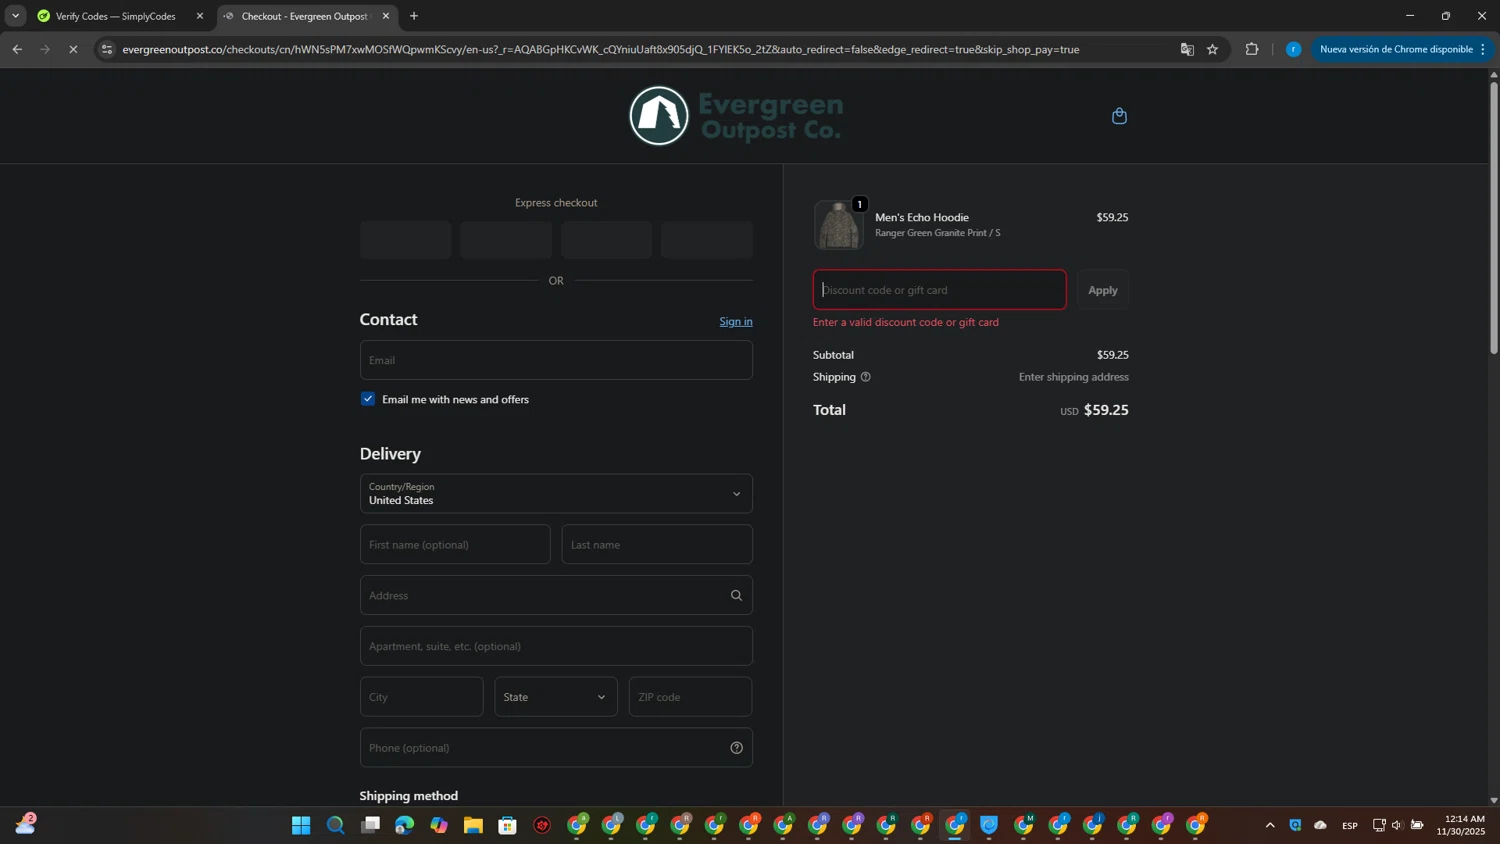Click the Total amount $59.25
The width and height of the screenshot is (1500, 844).
pyautogui.click(x=1106, y=410)
